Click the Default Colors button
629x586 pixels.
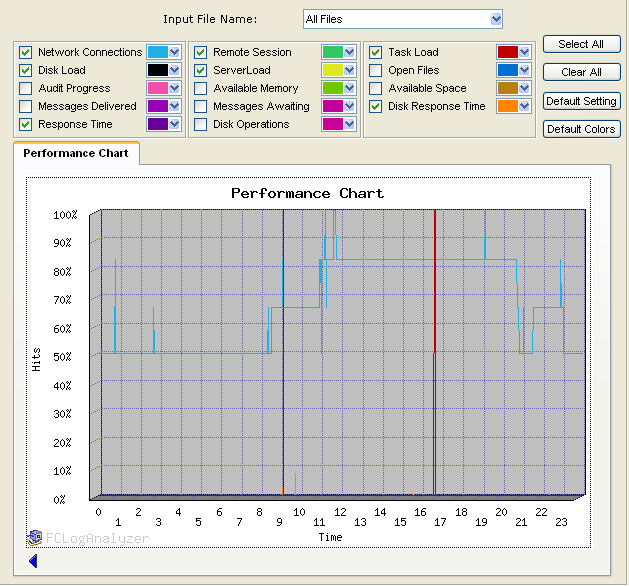tap(581, 129)
